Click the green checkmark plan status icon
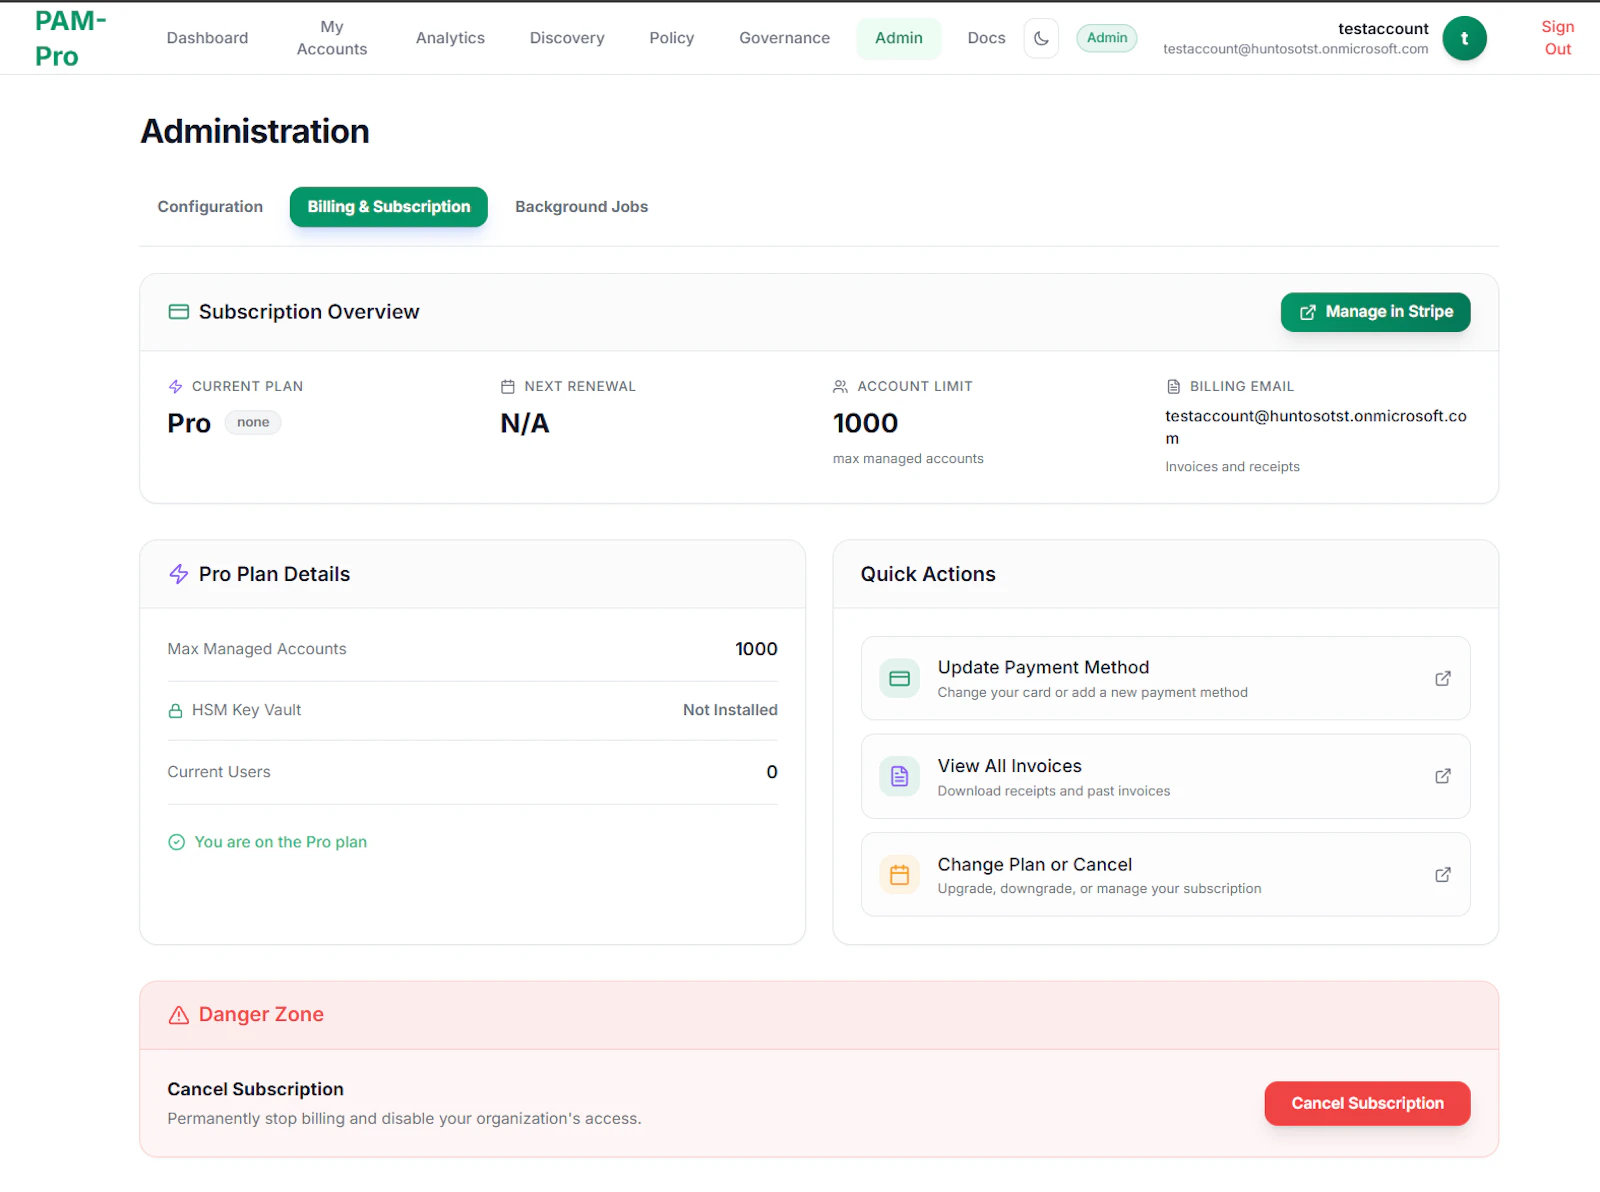1600x1192 pixels. [176, 842]
